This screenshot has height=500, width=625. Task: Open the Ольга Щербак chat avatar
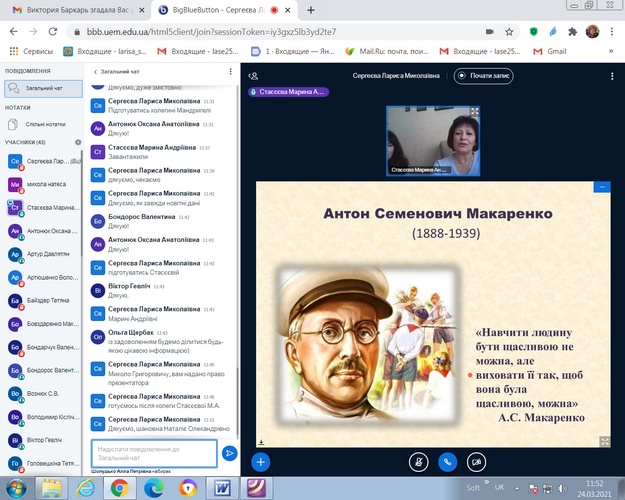coord(98,337)
